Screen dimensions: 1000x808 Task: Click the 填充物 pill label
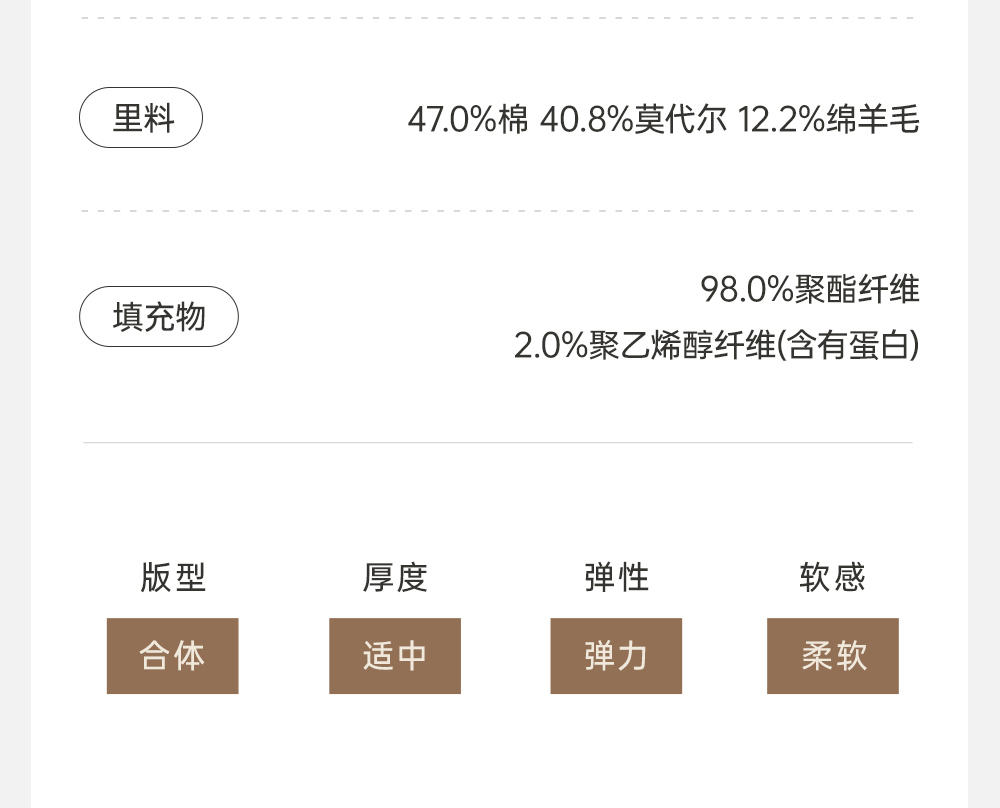159,317
